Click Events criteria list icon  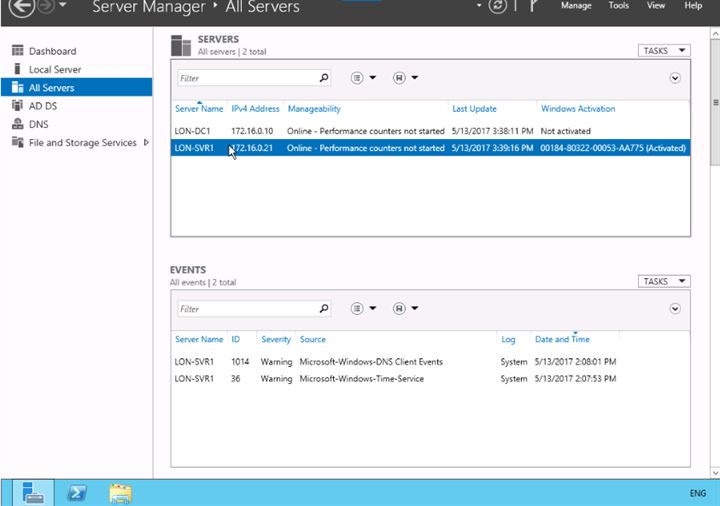[357, 309]
